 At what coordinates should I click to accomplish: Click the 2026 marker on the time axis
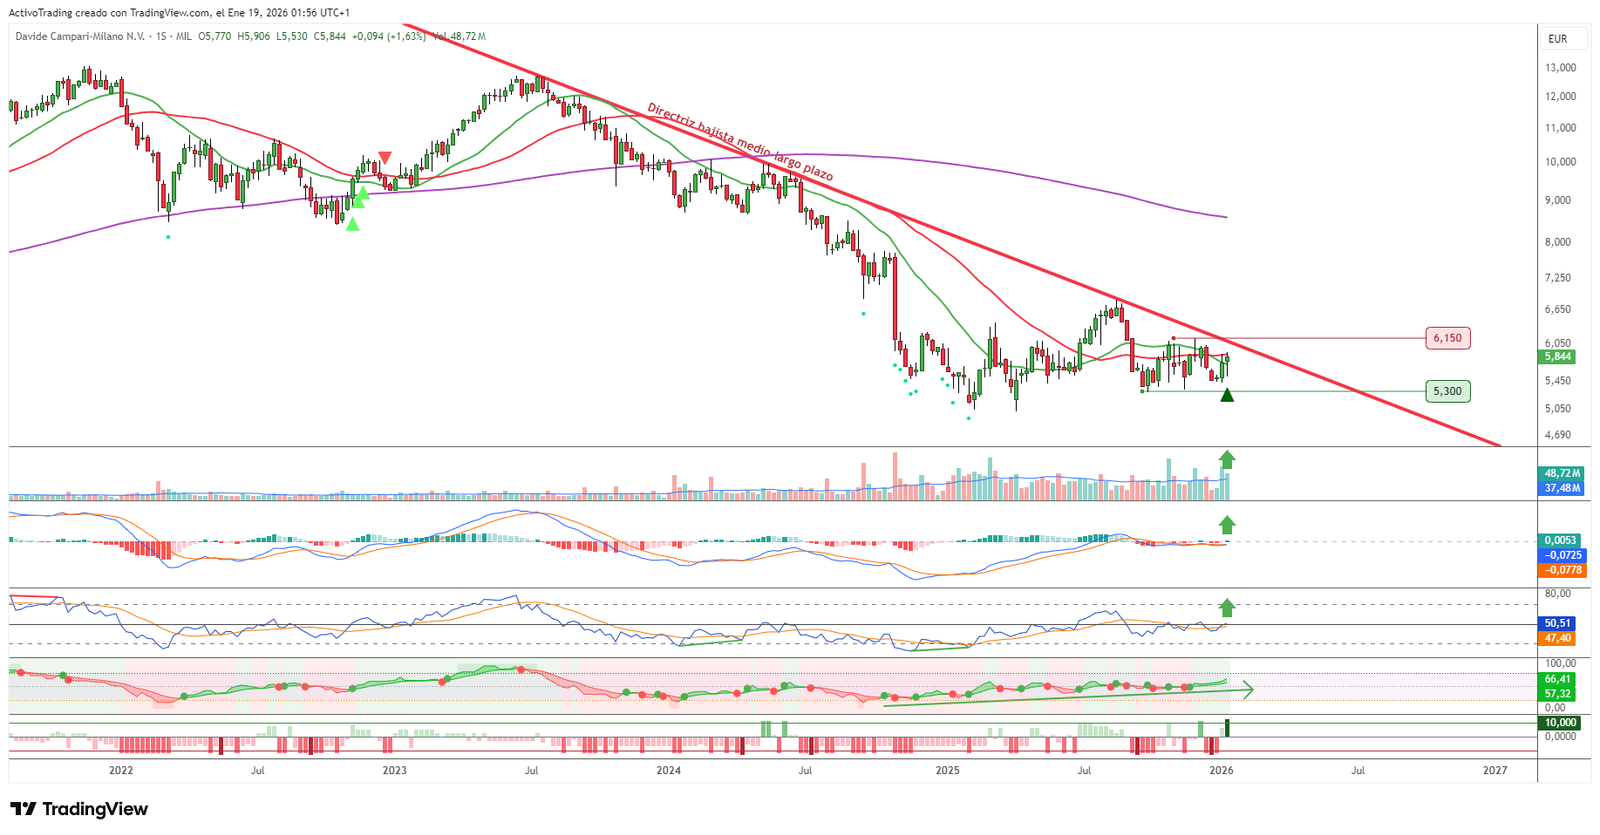tap(1221, 770)
